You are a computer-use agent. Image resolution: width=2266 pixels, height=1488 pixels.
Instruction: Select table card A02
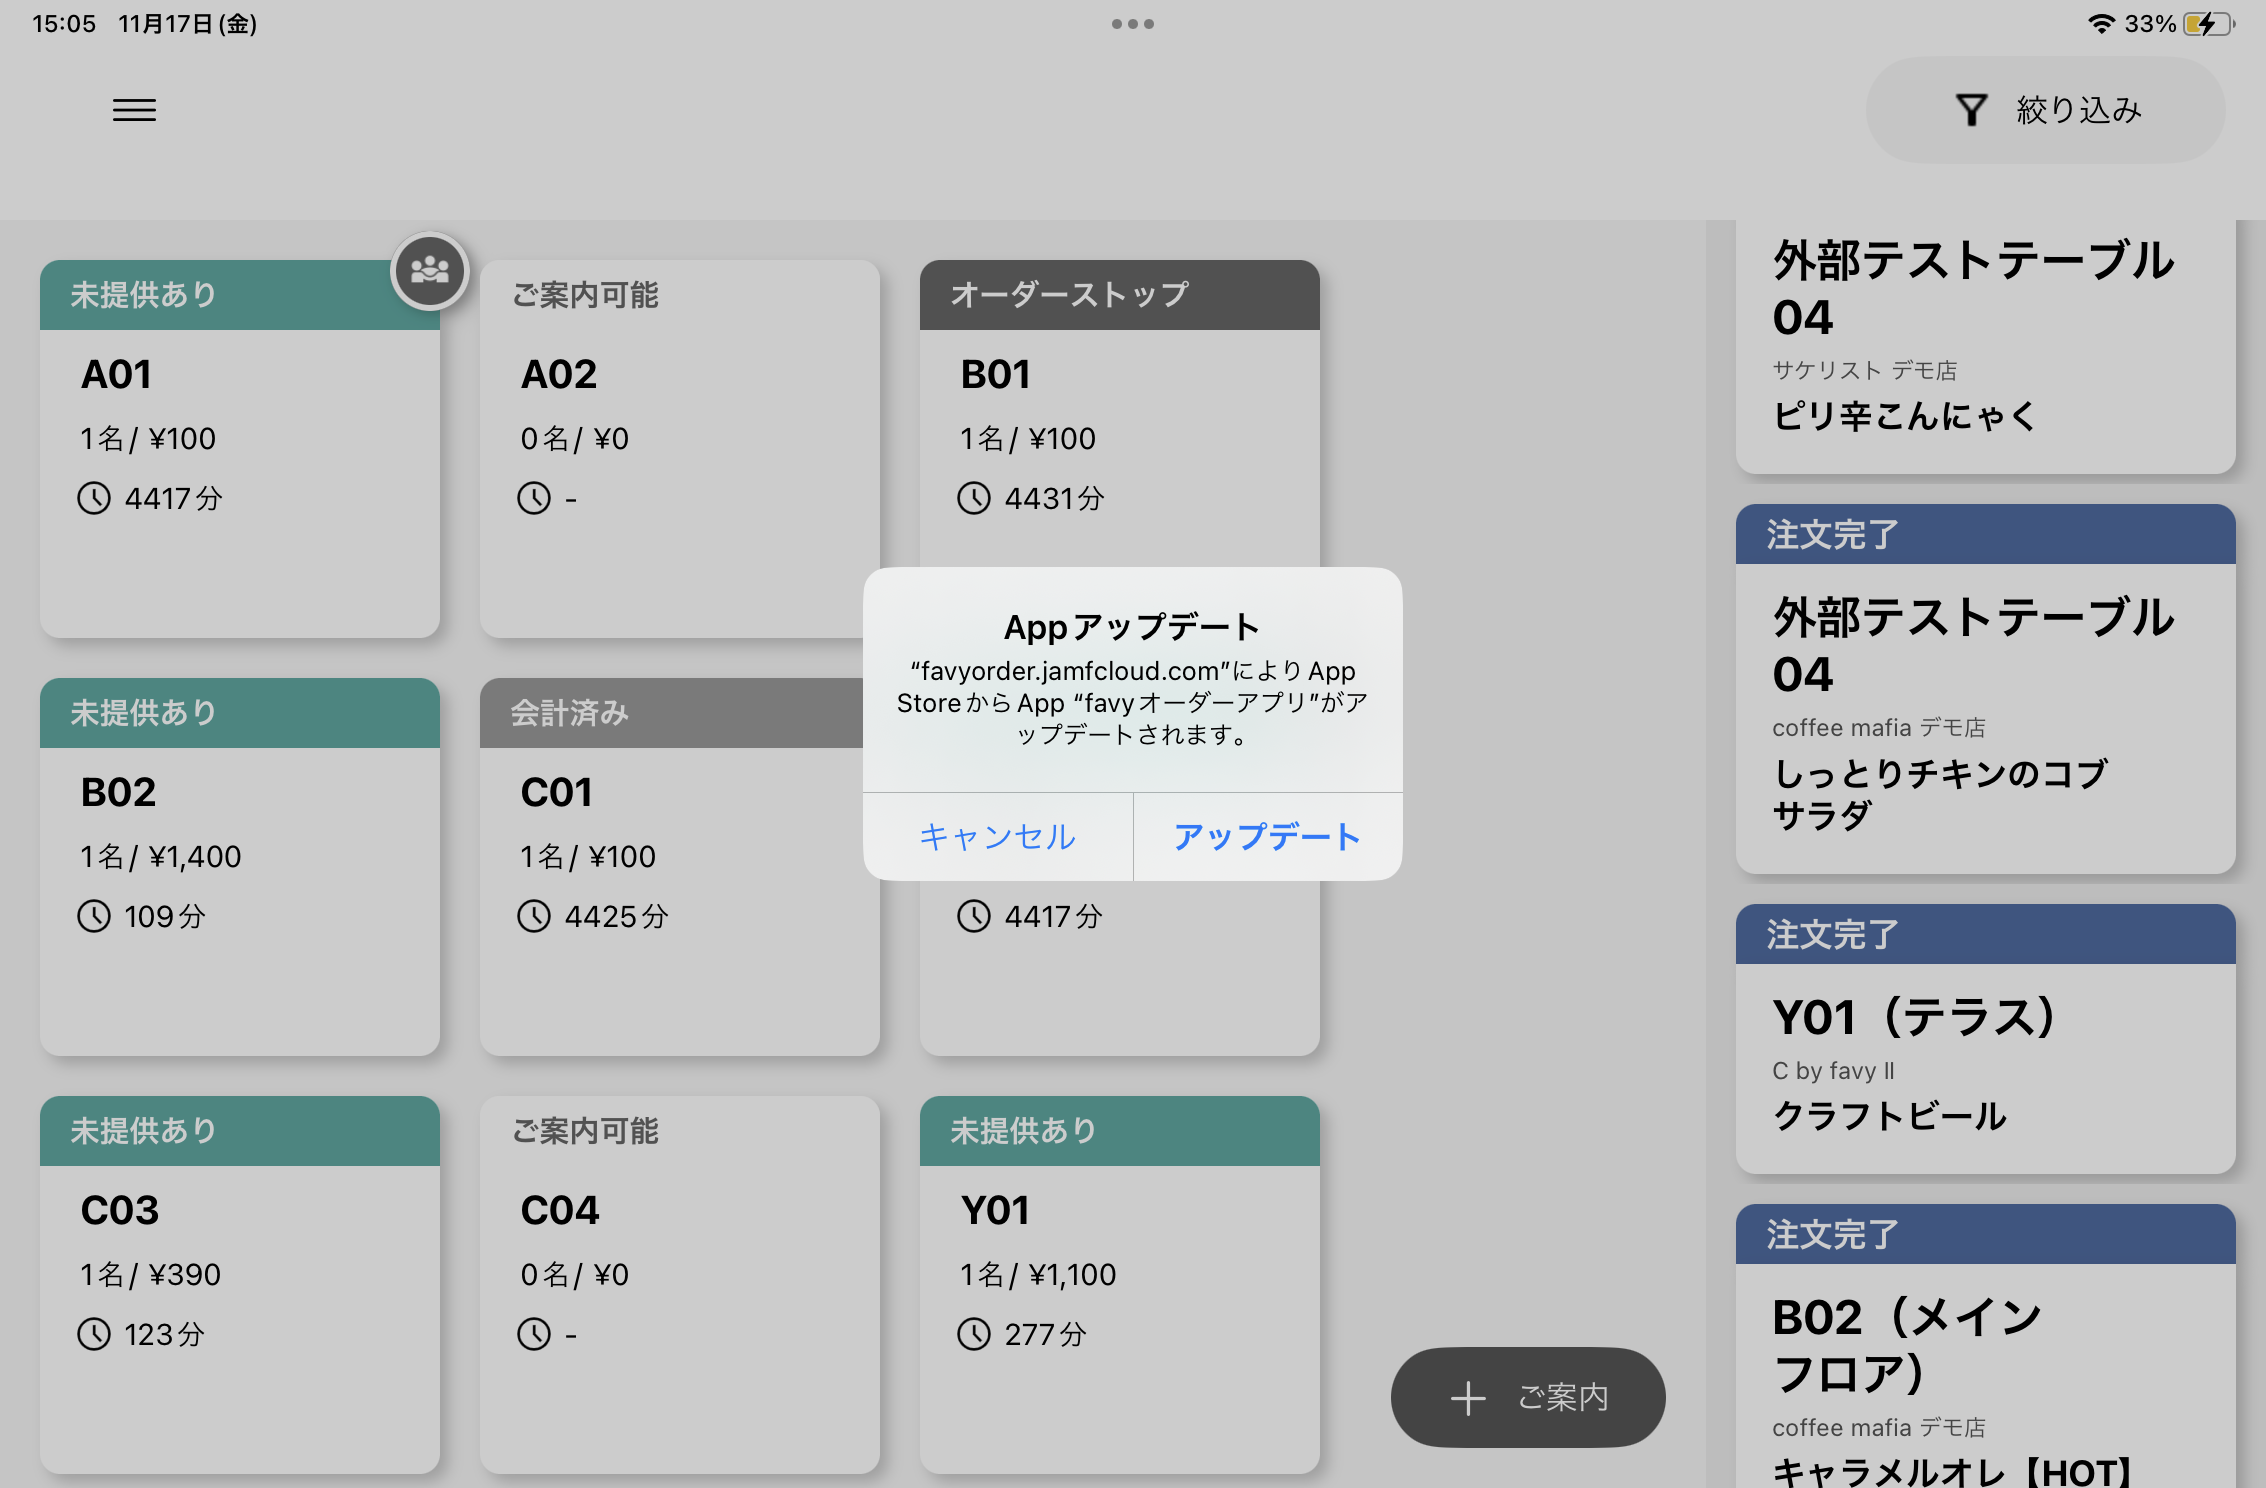678,450
